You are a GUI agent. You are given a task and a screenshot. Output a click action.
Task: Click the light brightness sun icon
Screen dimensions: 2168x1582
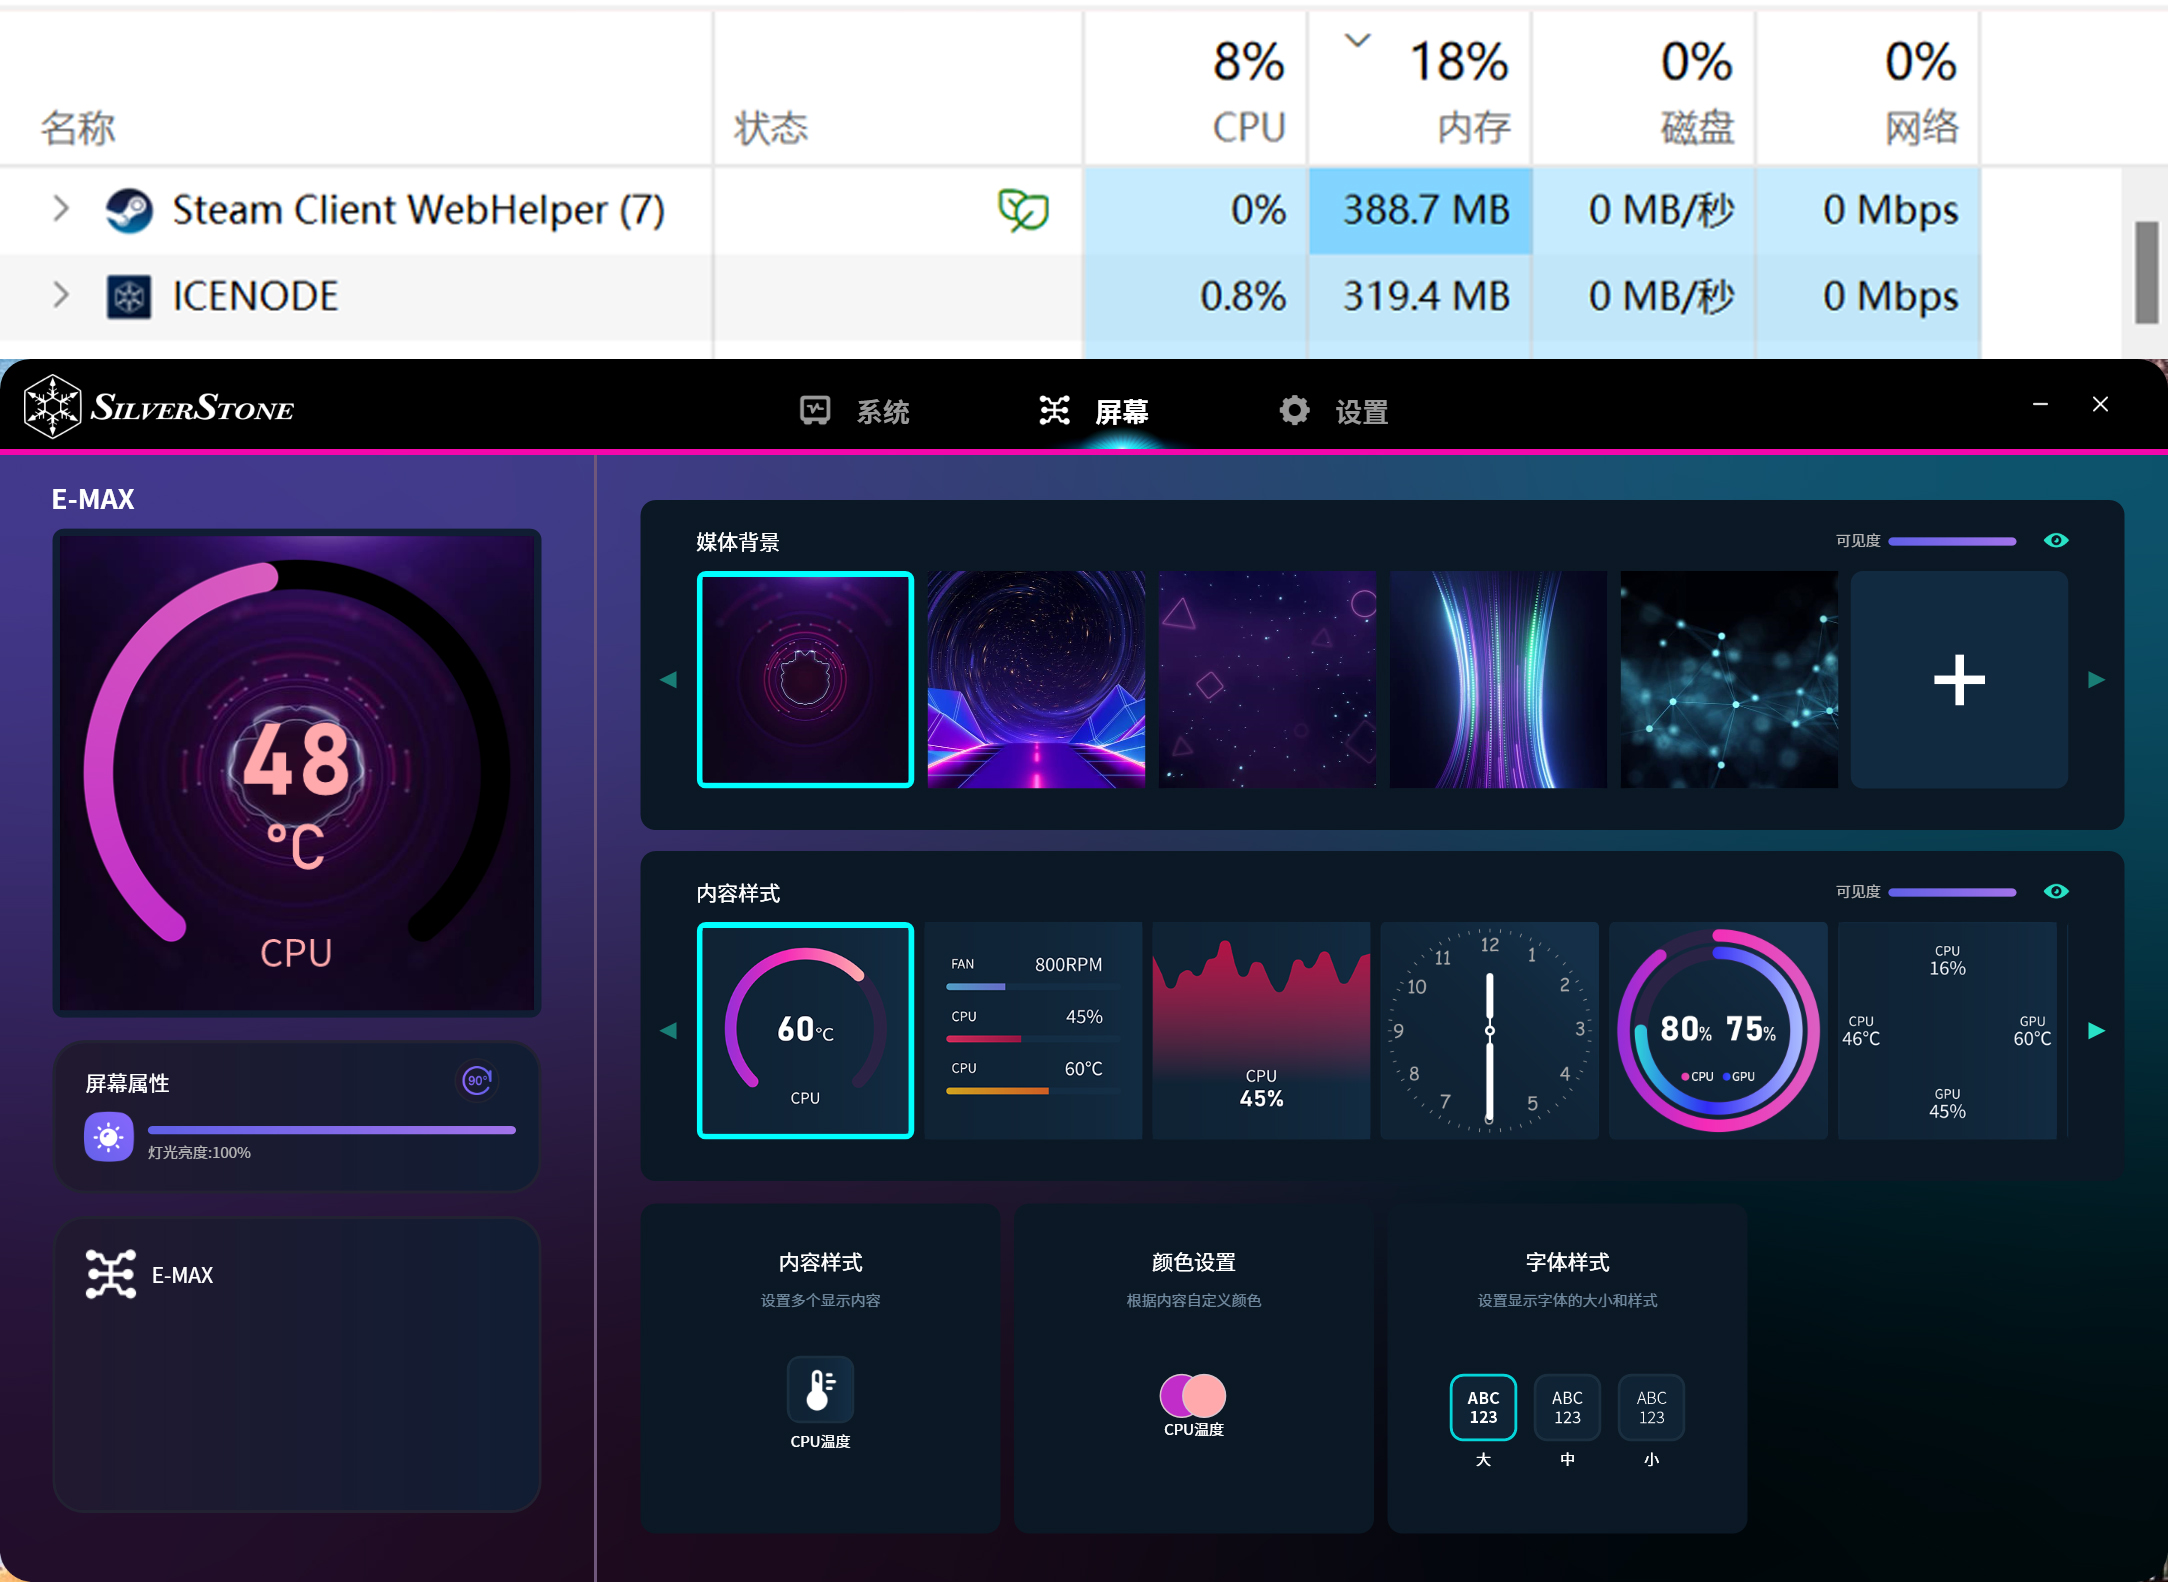pos(109,1137)
